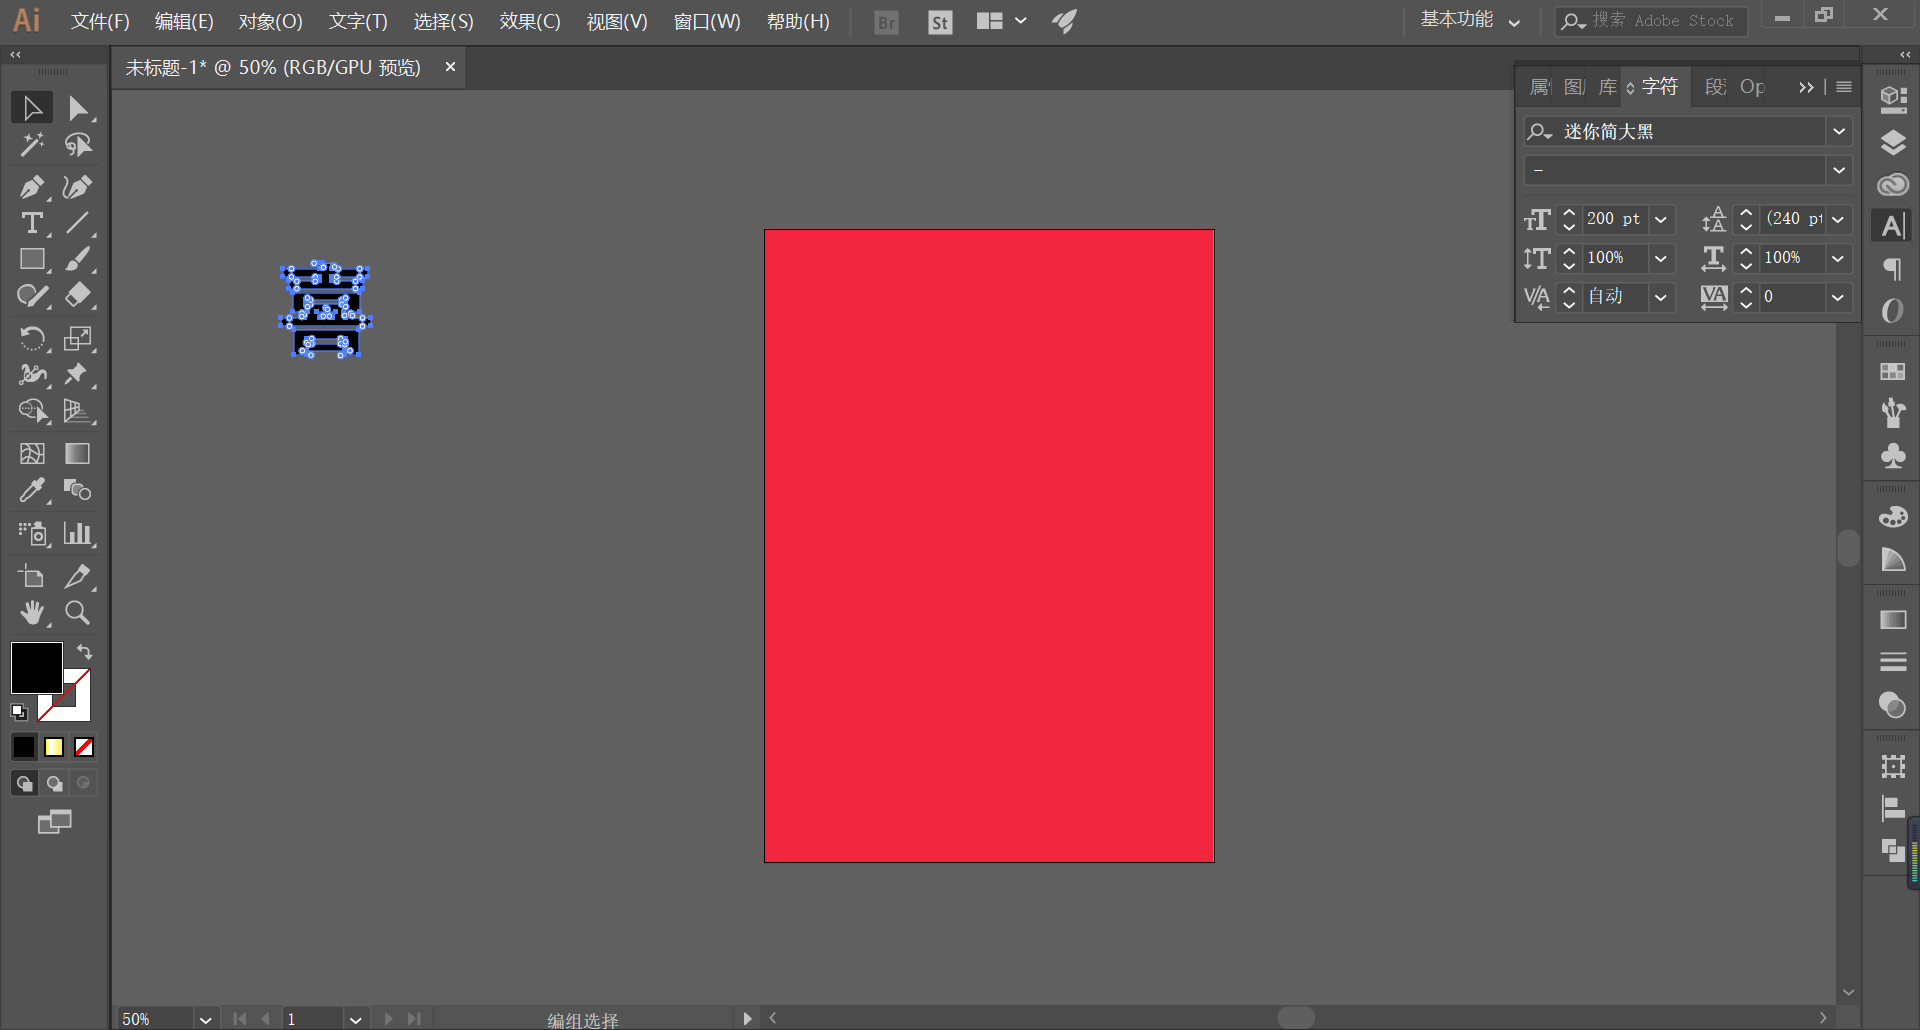
Task: Open the vertical scale 100% dropdown
Action: [x=1661, y=258]
